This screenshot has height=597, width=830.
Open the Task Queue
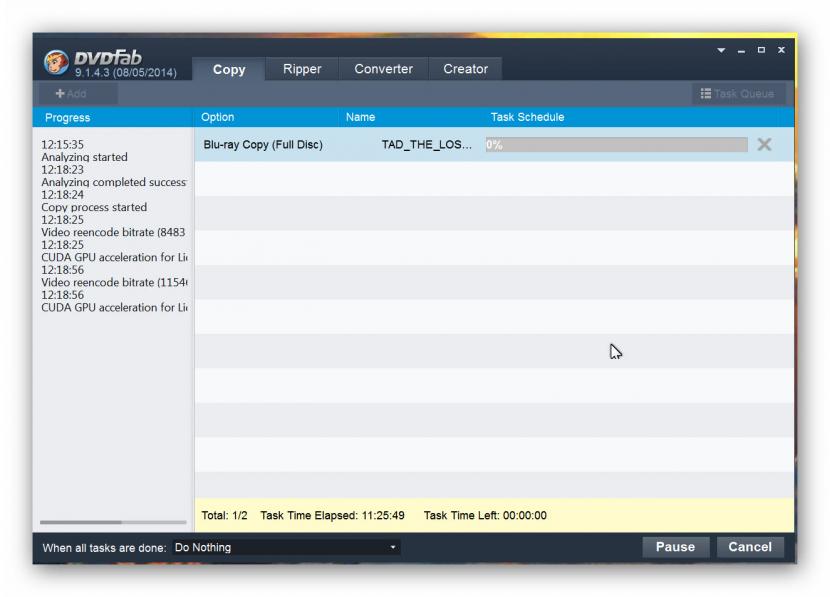pos(738,94)
